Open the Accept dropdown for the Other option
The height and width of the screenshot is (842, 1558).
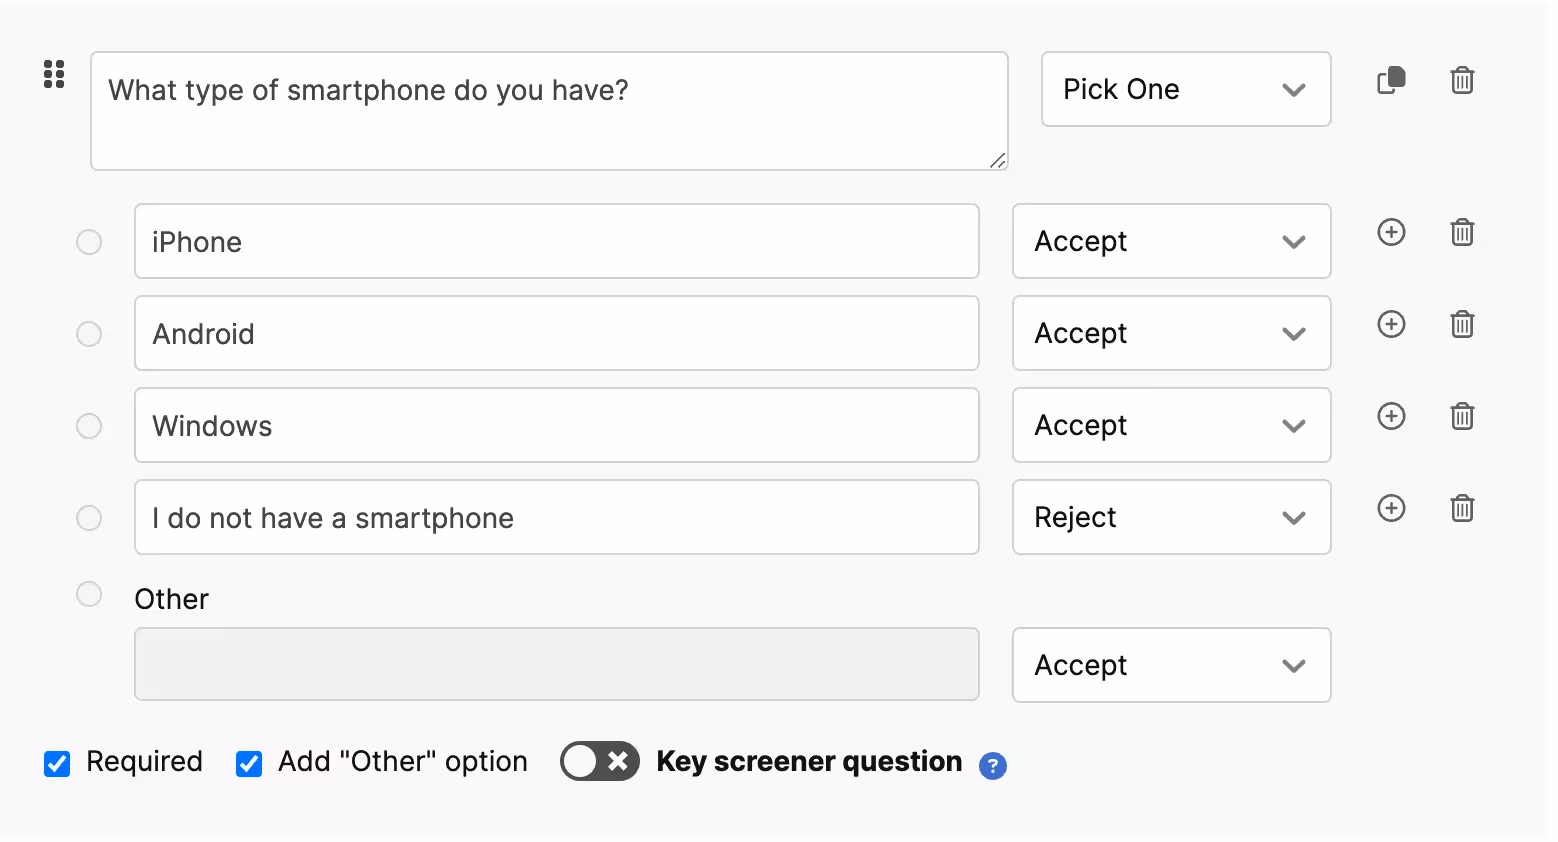tap(1170, 665)
